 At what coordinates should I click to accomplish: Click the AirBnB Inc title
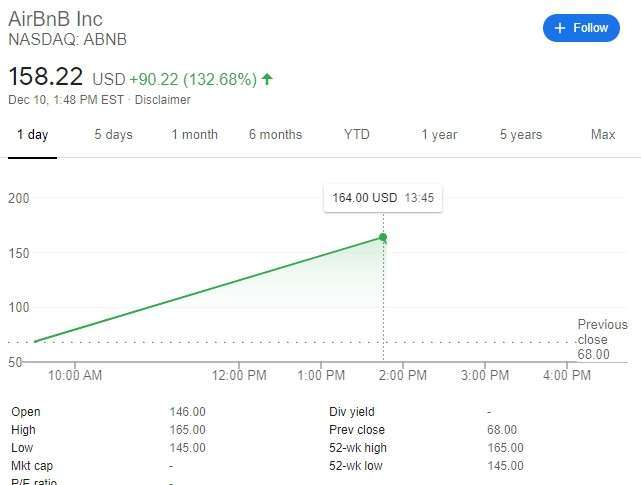coord(56,19)
